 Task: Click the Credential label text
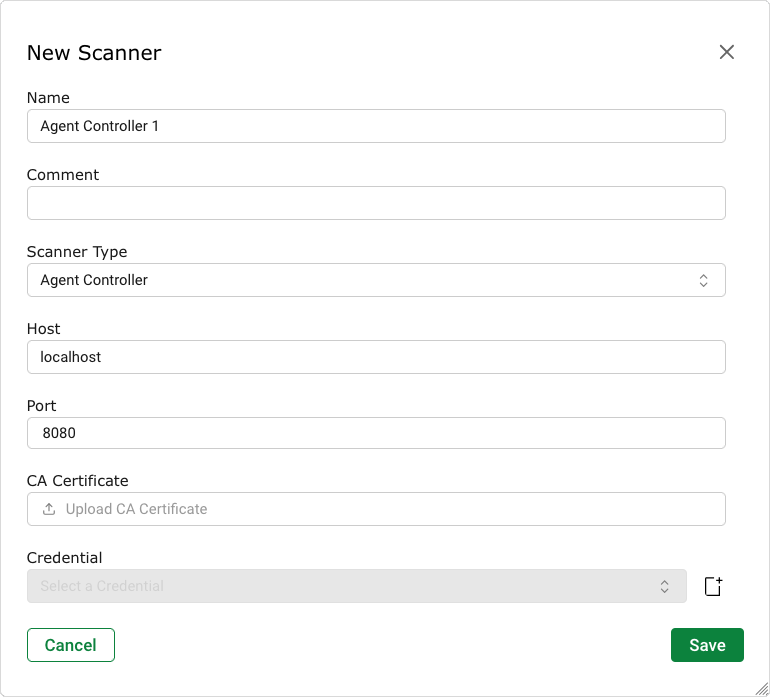pyautogui.click(x=64, y=558)
